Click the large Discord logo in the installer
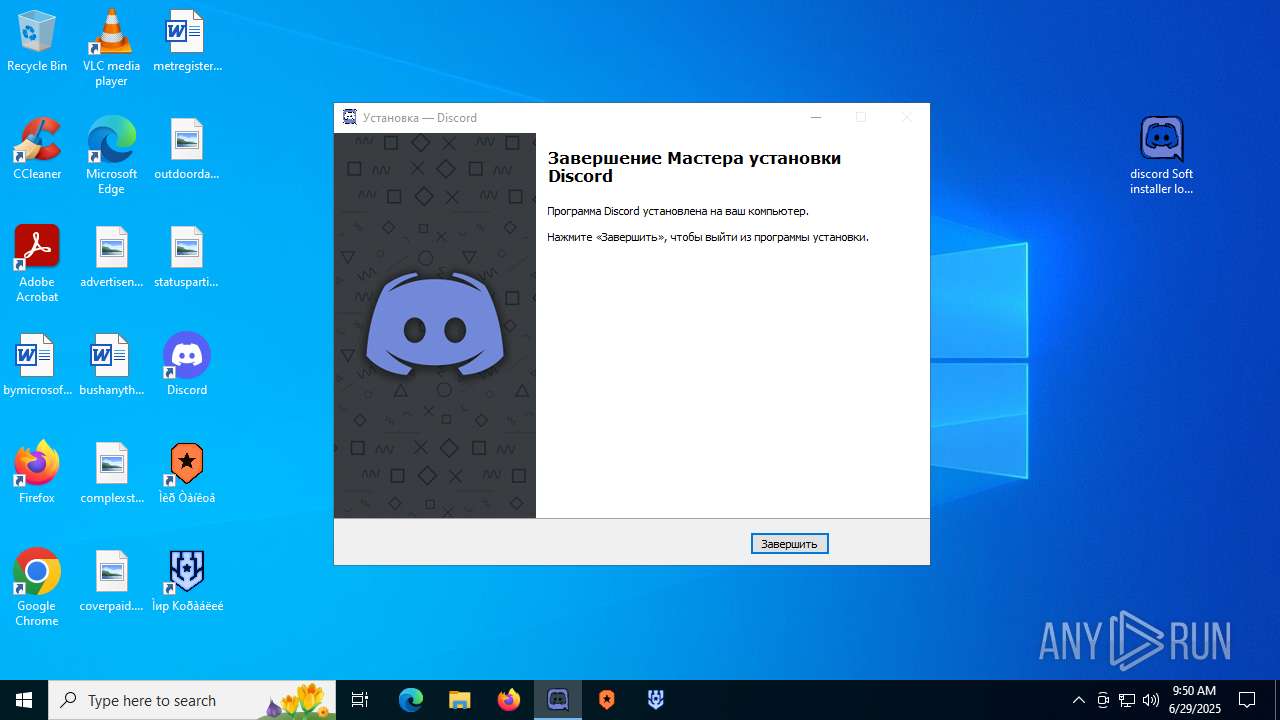This screenshot has height=720, width=1280. [x=435, y=325]
